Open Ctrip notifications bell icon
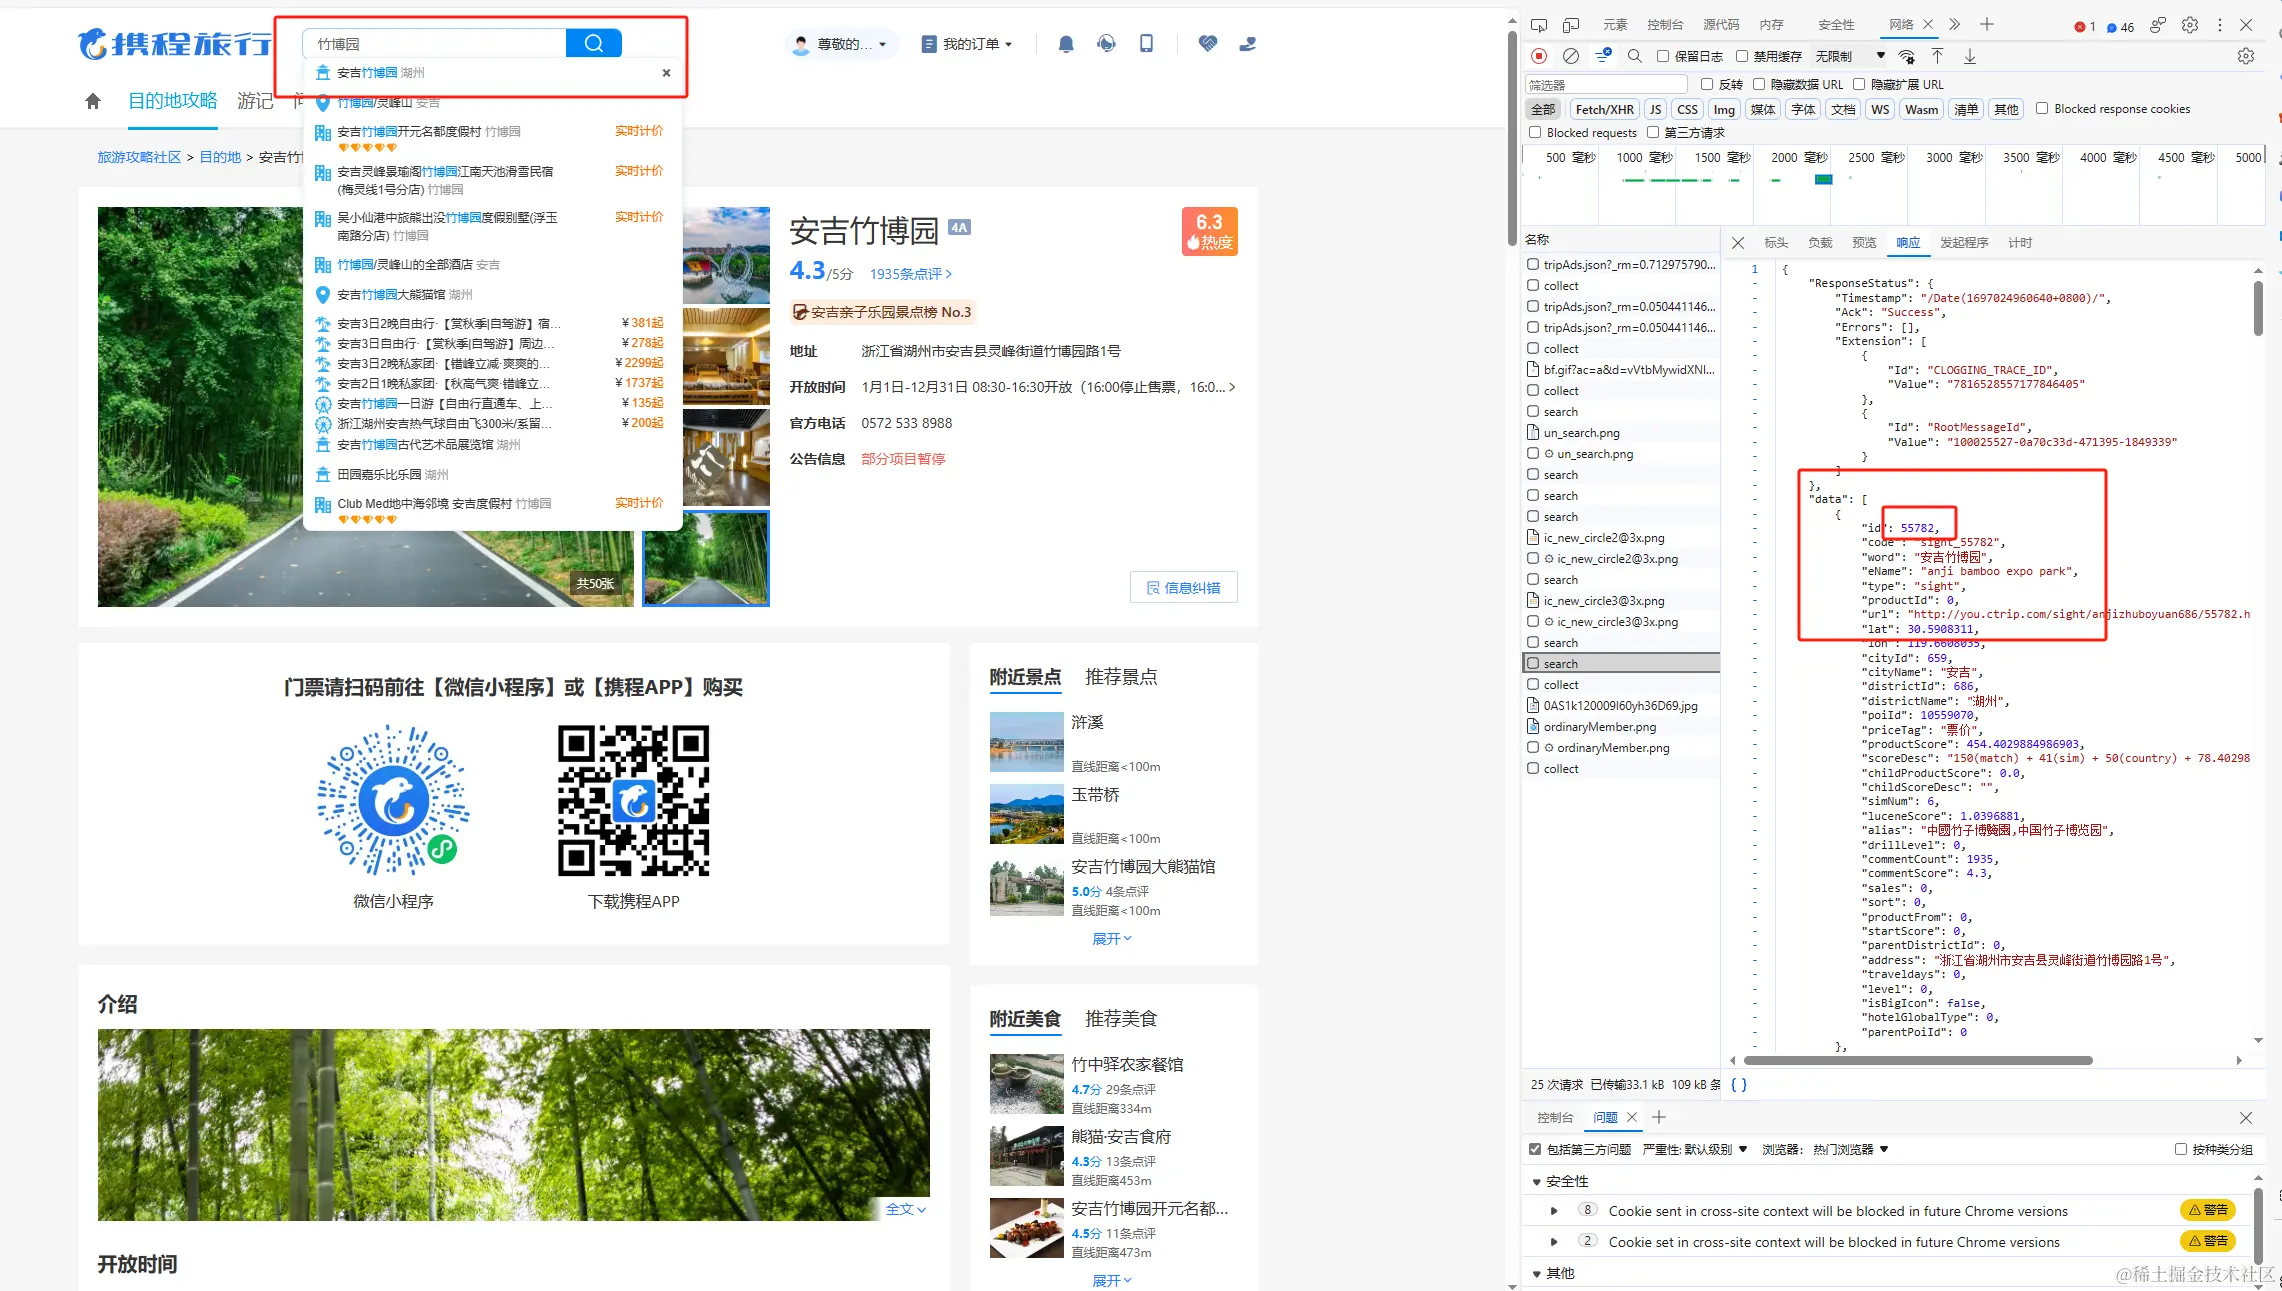The width and height of the screenshot is (2282, 1291). [1066, 44]
